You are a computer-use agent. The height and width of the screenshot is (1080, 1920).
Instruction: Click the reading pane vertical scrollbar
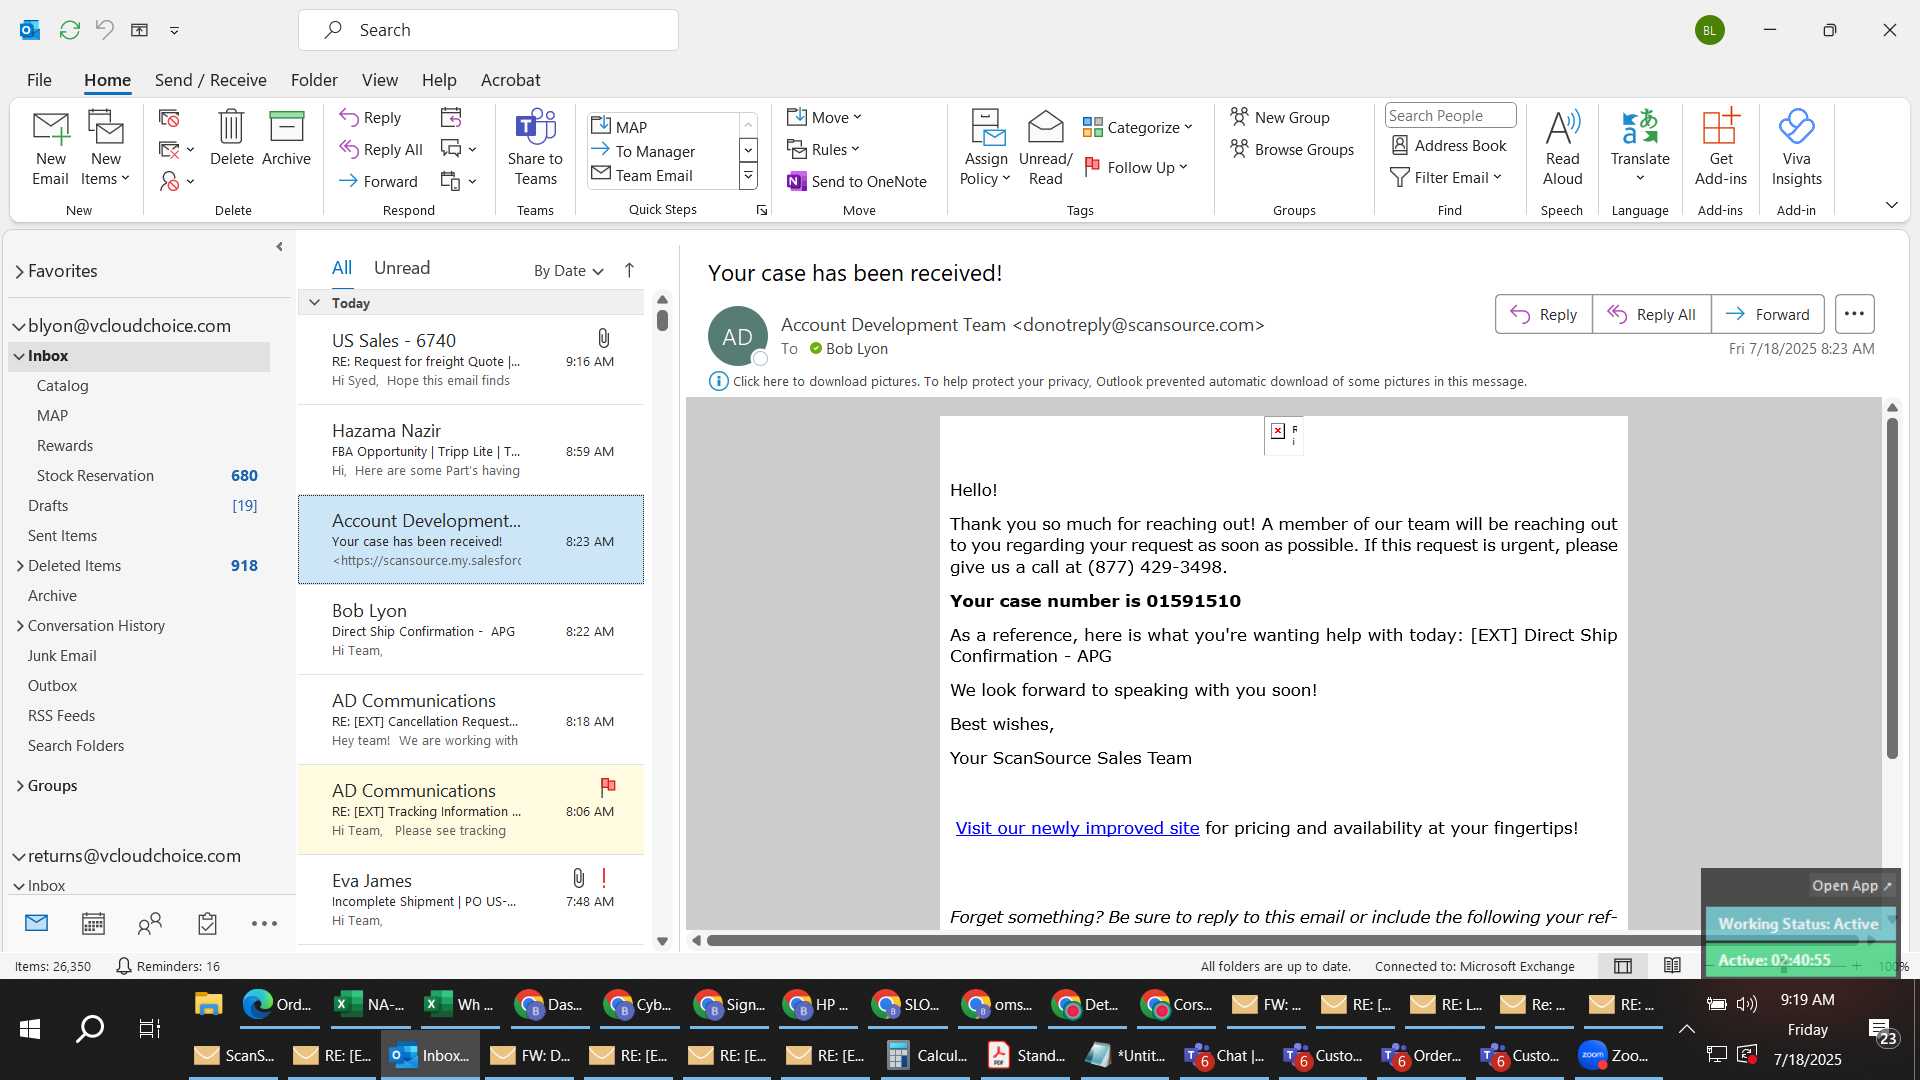(x=1891, y=588)
